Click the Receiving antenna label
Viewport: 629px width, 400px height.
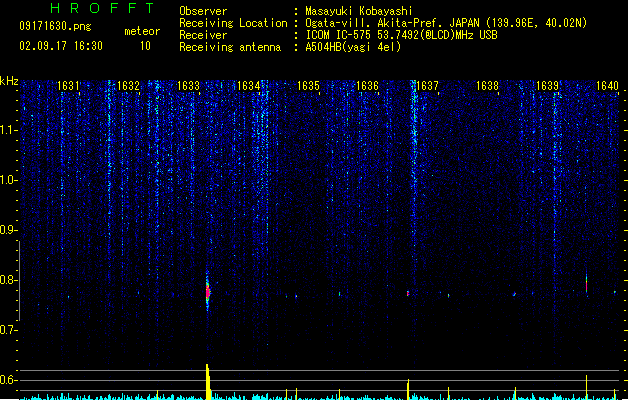[x=230, y=47]
